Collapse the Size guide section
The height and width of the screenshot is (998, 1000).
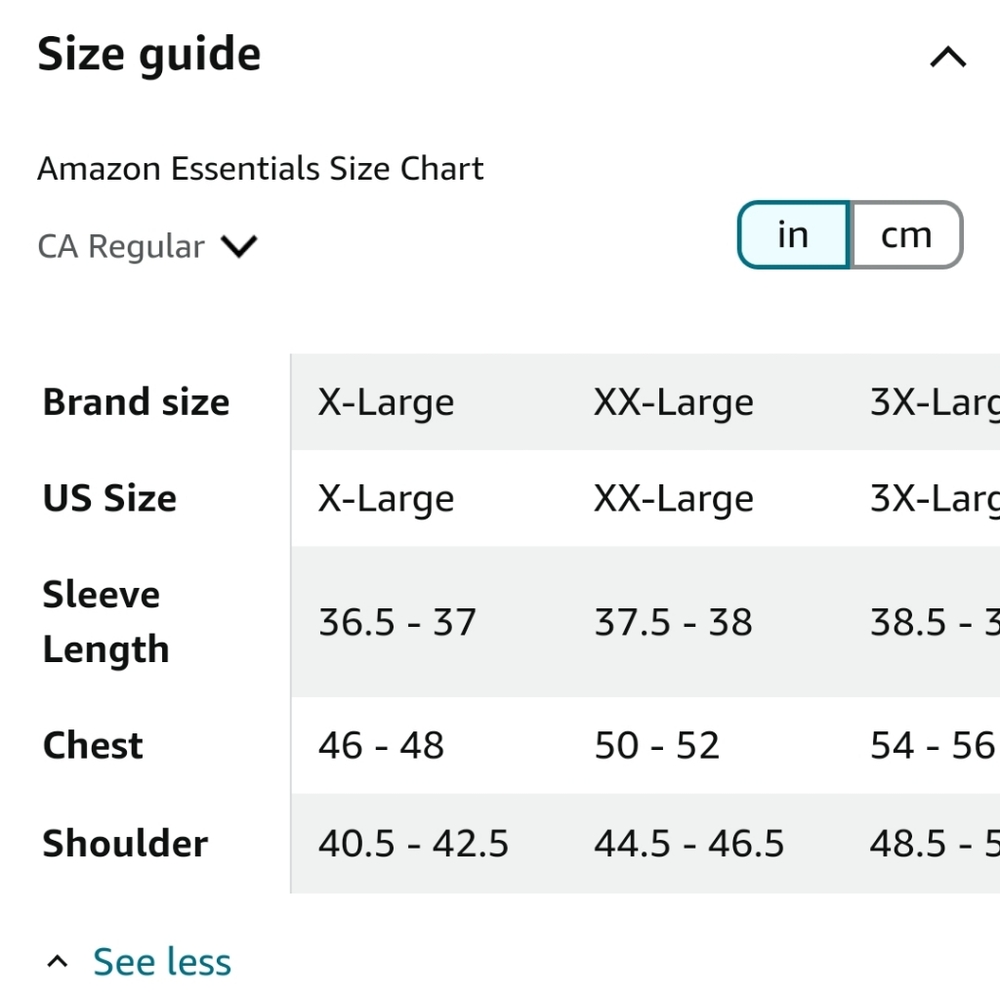coord(946,57)
